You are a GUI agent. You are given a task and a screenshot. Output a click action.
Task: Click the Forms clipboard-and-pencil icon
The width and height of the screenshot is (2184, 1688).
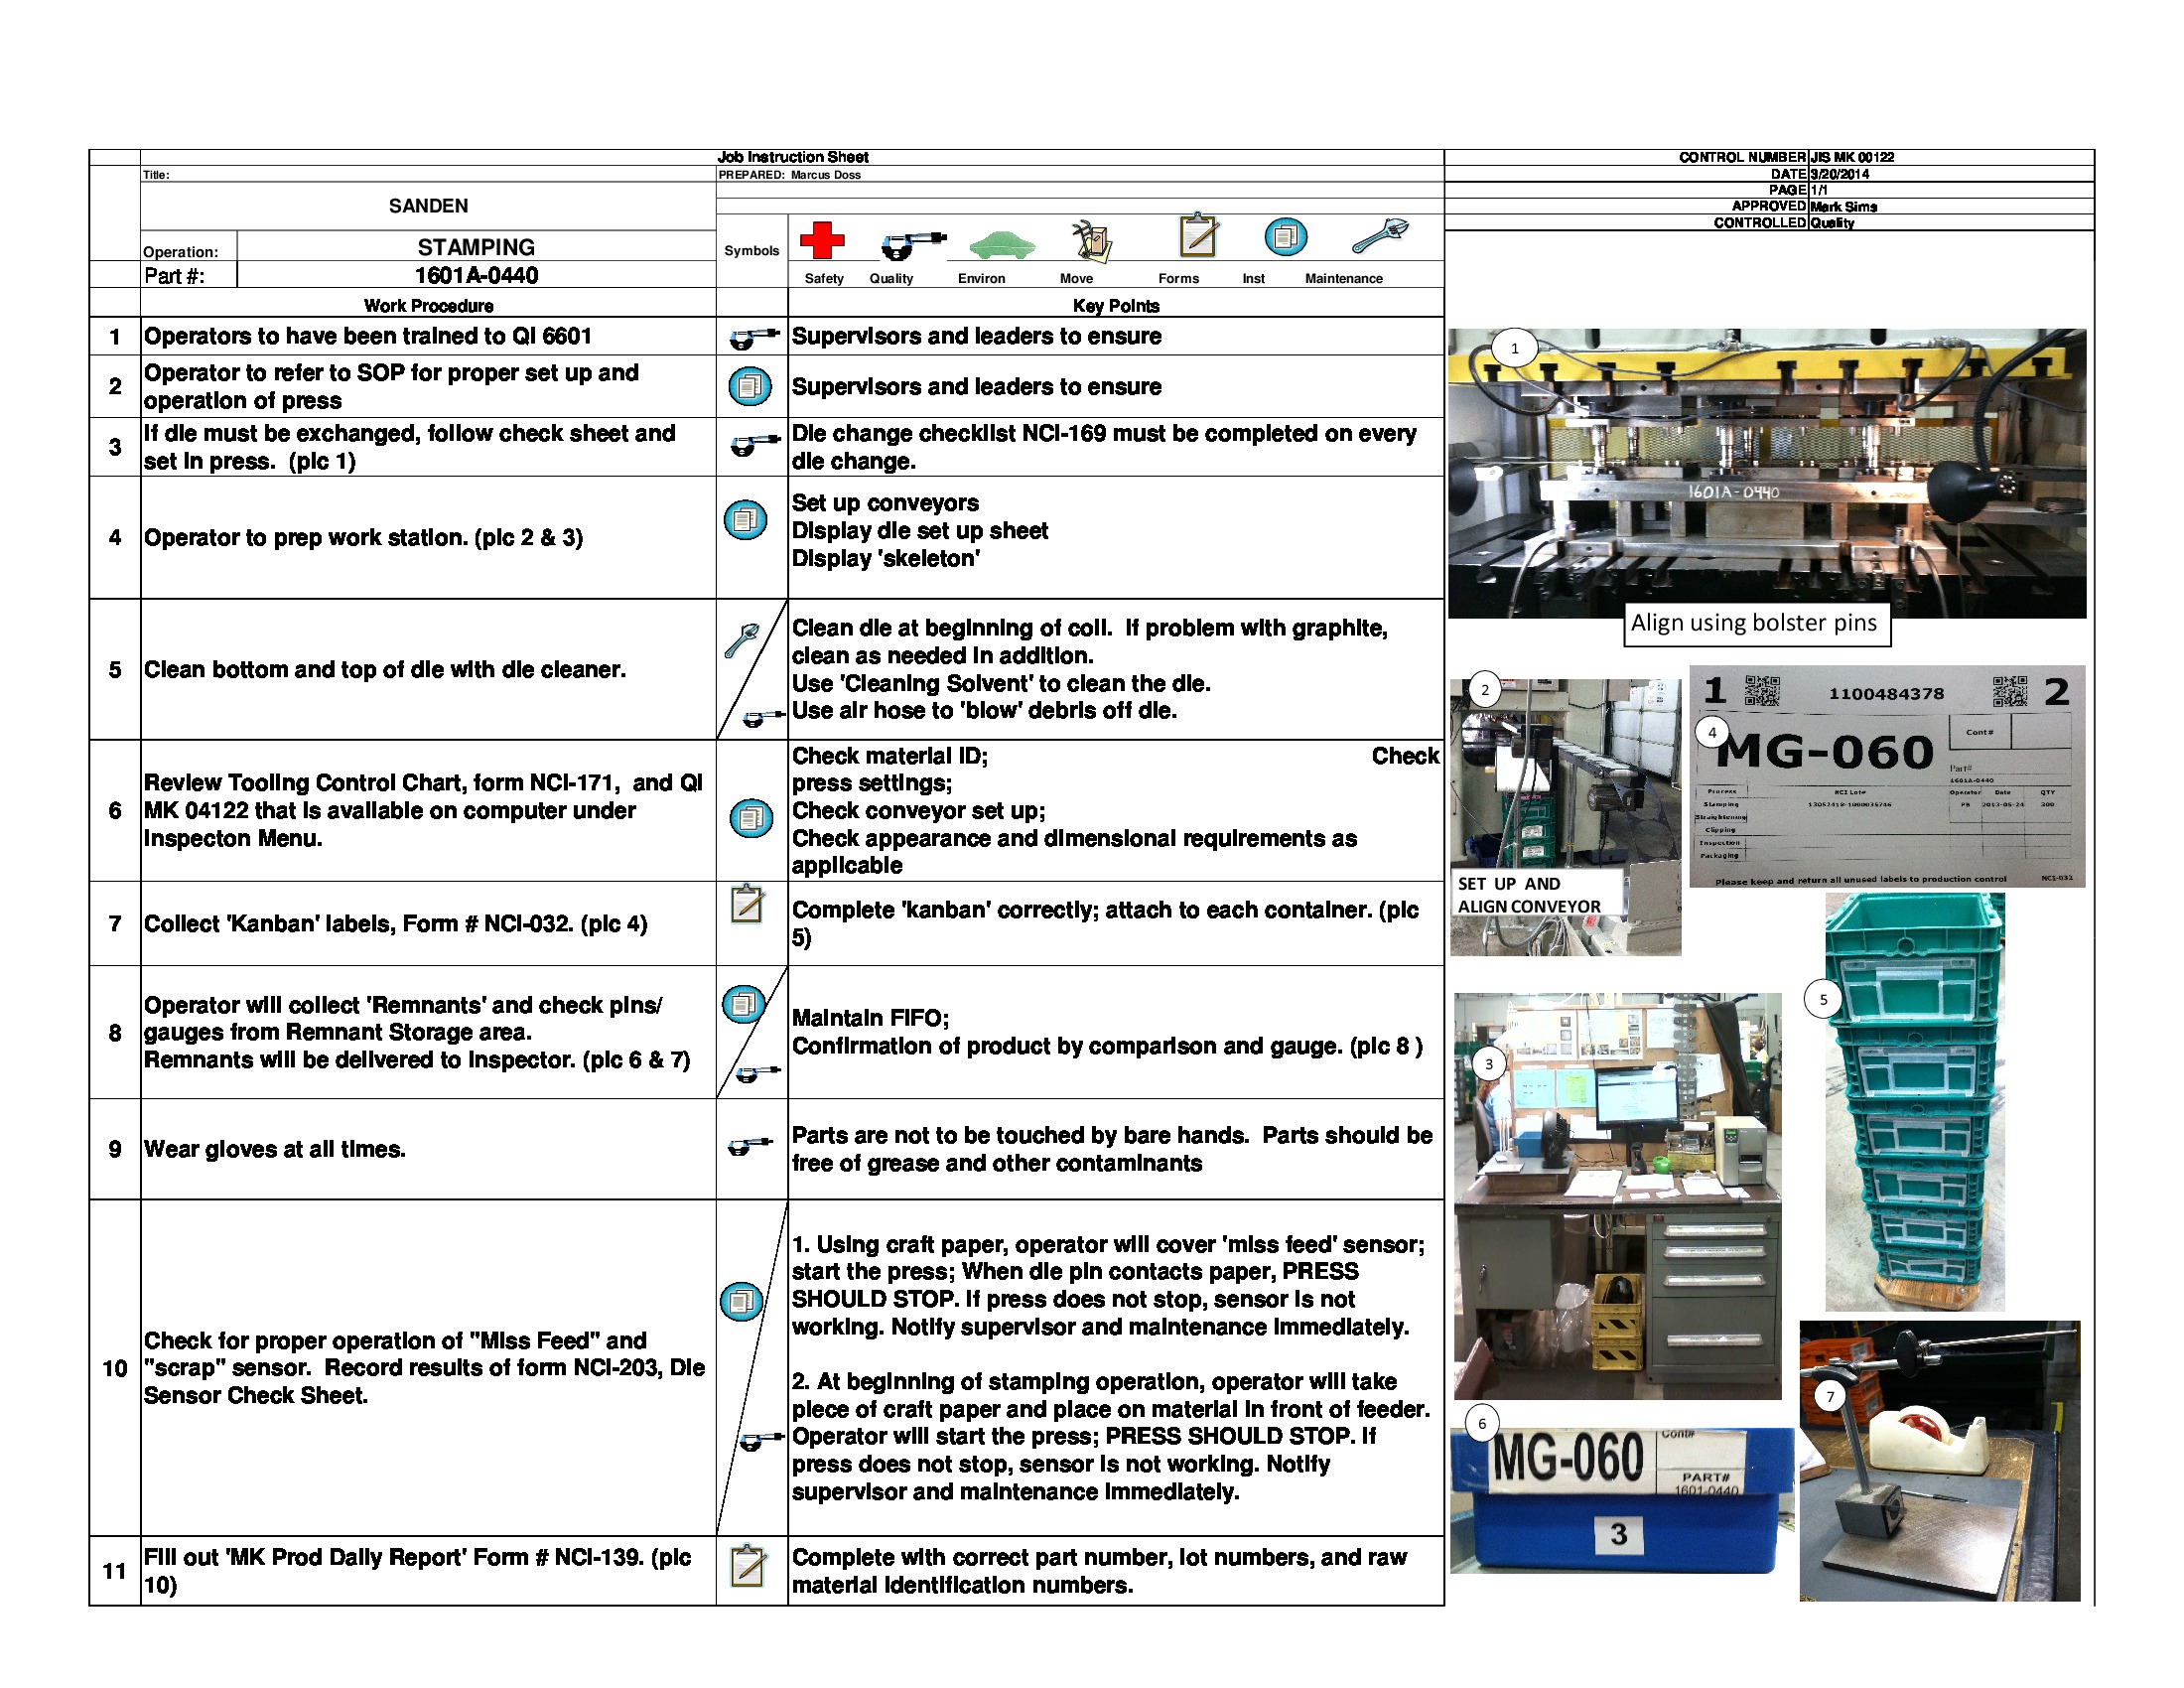(x=1198, y=235)
